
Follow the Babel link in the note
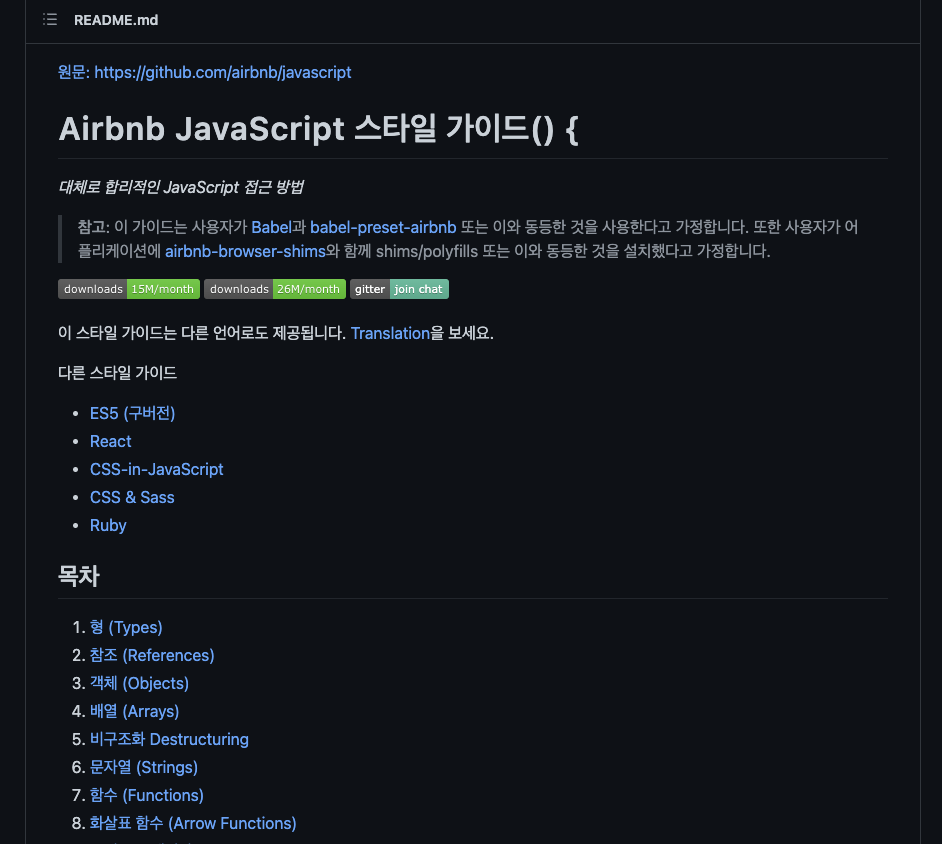point(271,227)
